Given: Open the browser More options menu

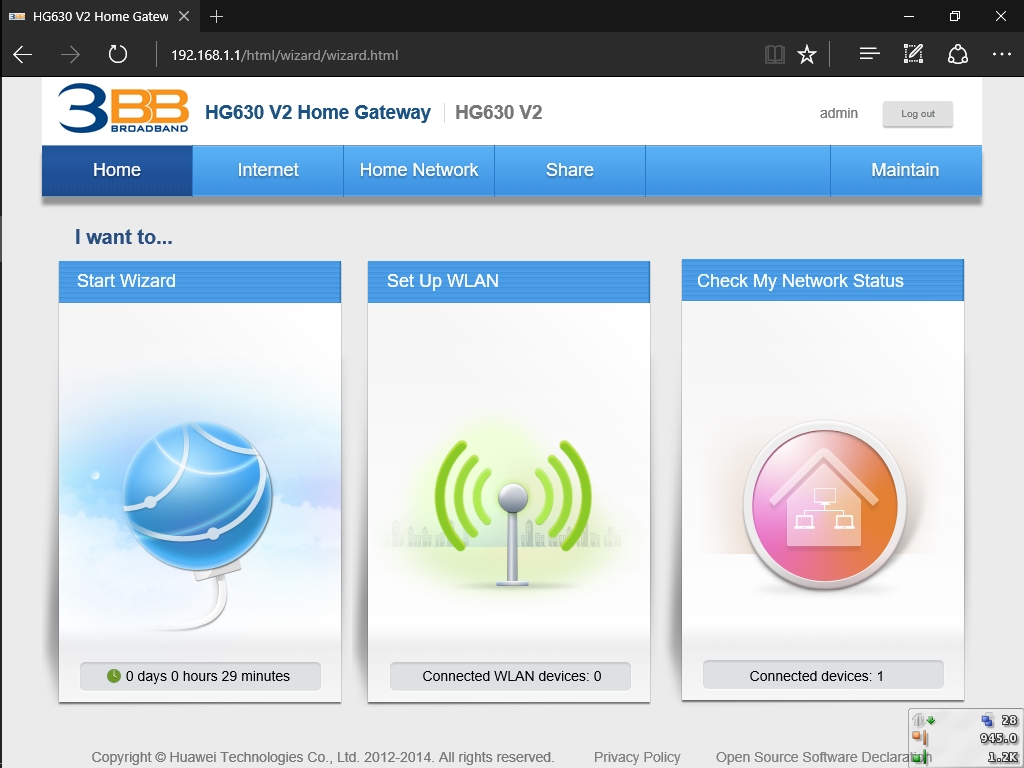Looking at the screenshot, I should coord(1001,55).
